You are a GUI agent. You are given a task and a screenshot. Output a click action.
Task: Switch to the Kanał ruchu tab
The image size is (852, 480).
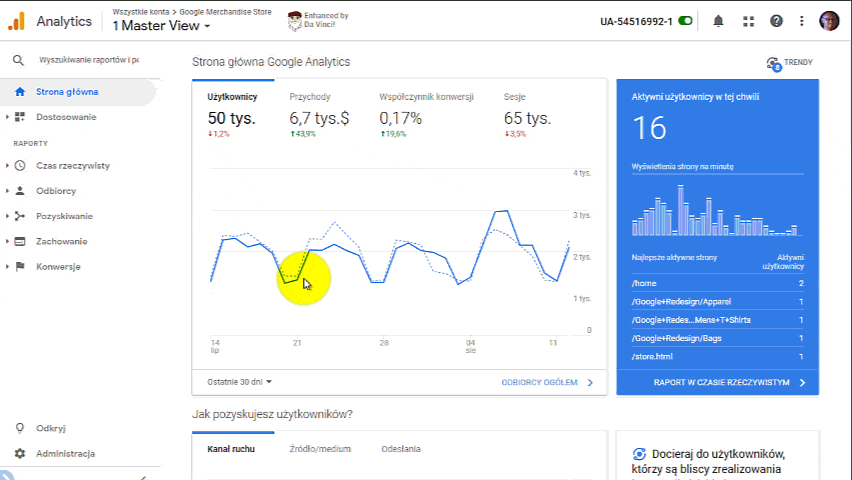(231, 449)
